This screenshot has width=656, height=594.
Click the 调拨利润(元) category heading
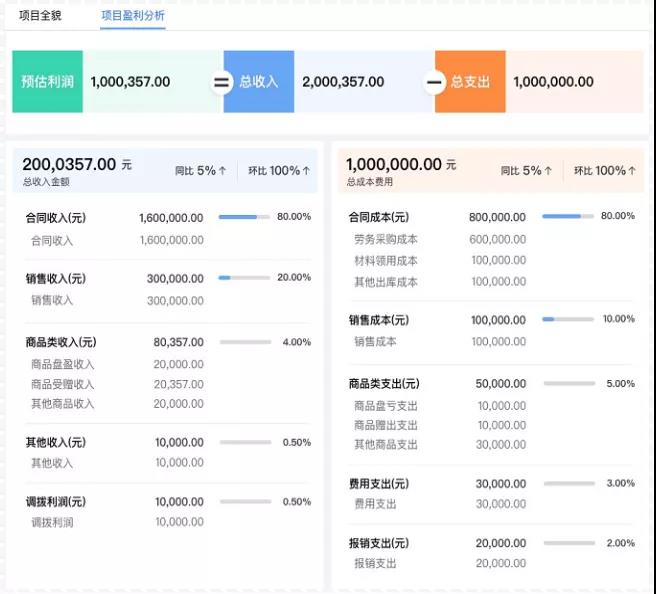(56, 502)
